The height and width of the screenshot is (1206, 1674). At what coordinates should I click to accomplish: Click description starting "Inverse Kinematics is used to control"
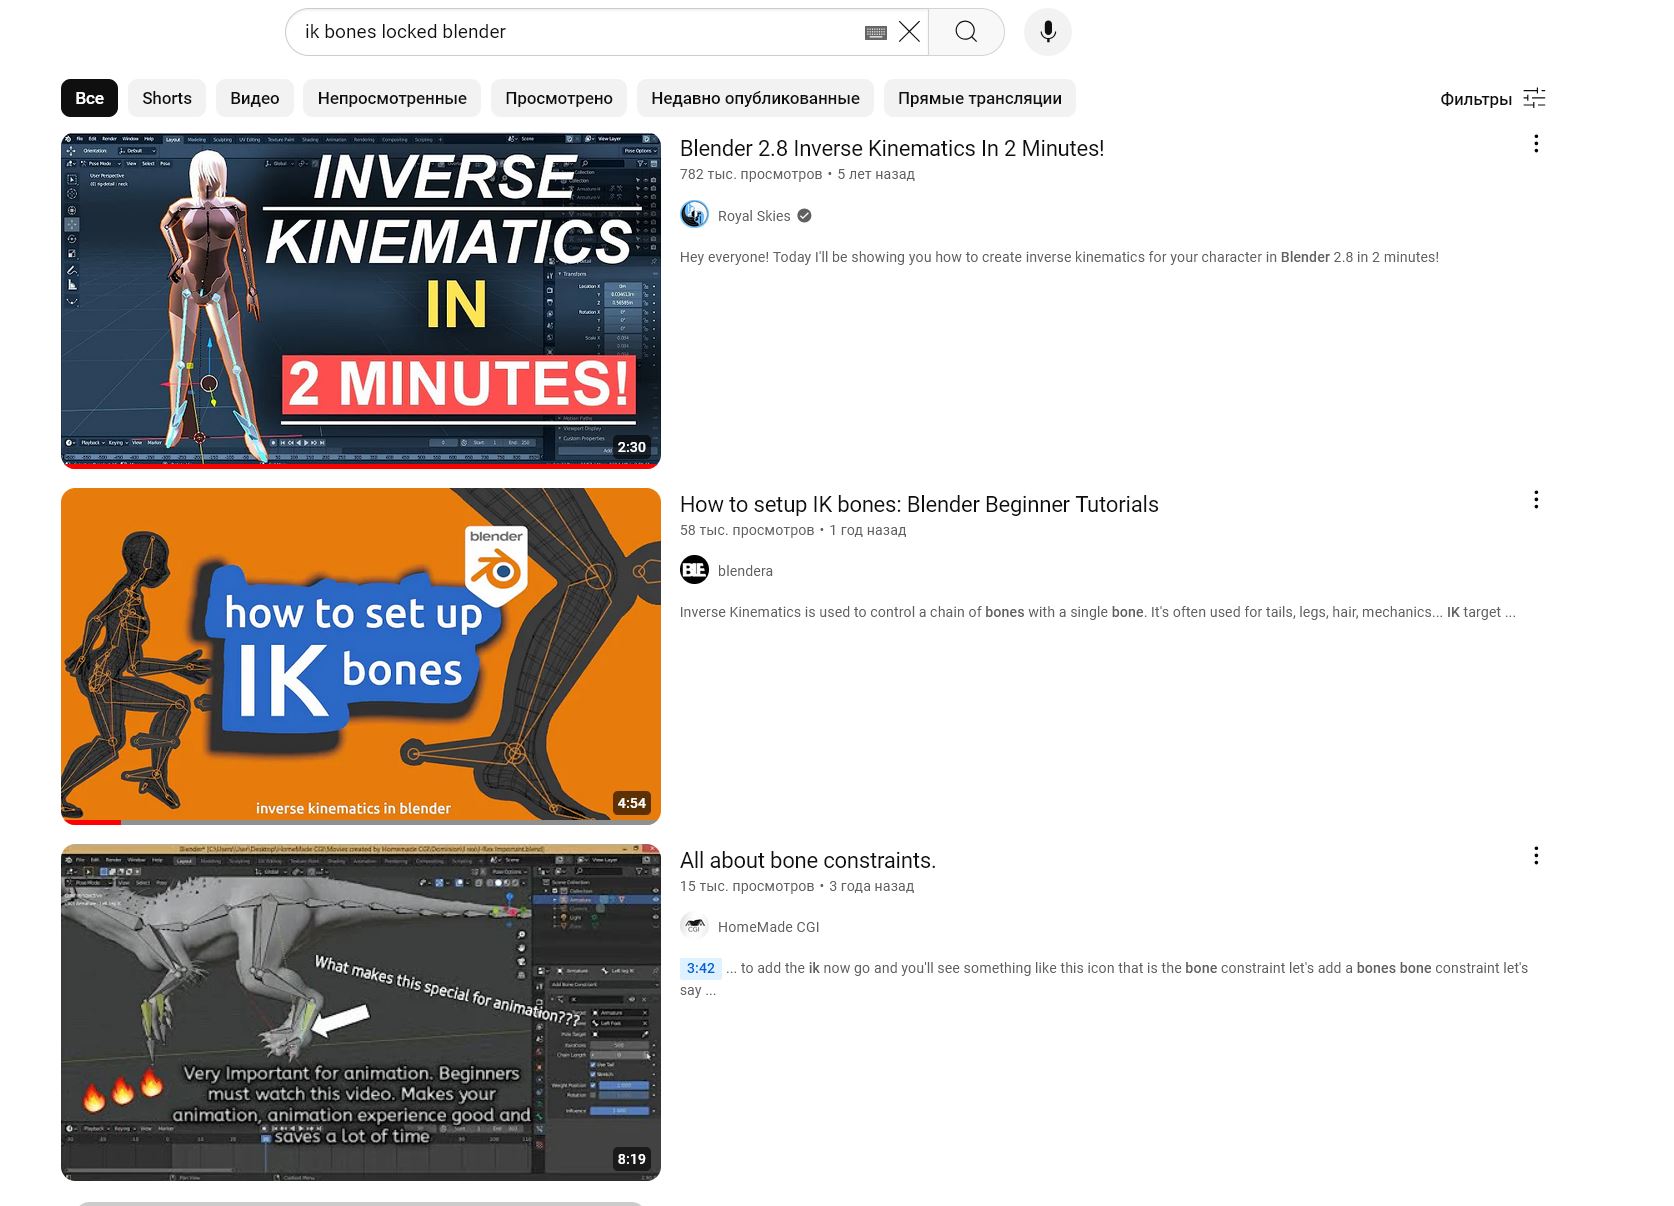[x=1097, y=612]
